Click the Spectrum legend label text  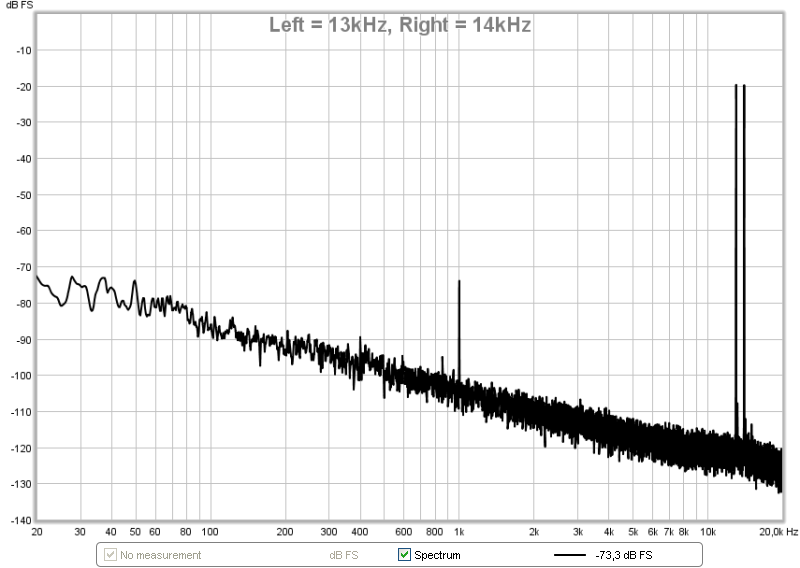pyautogui.click(x=437, y=555)
